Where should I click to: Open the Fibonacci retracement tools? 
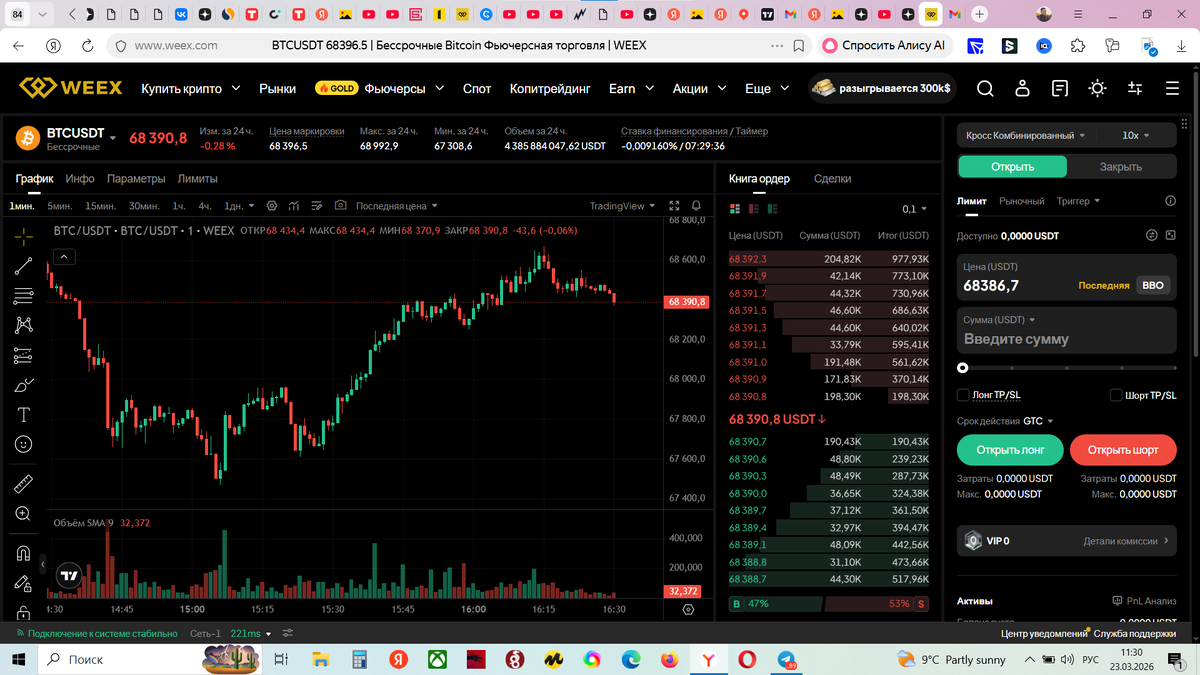pos(24,296)
